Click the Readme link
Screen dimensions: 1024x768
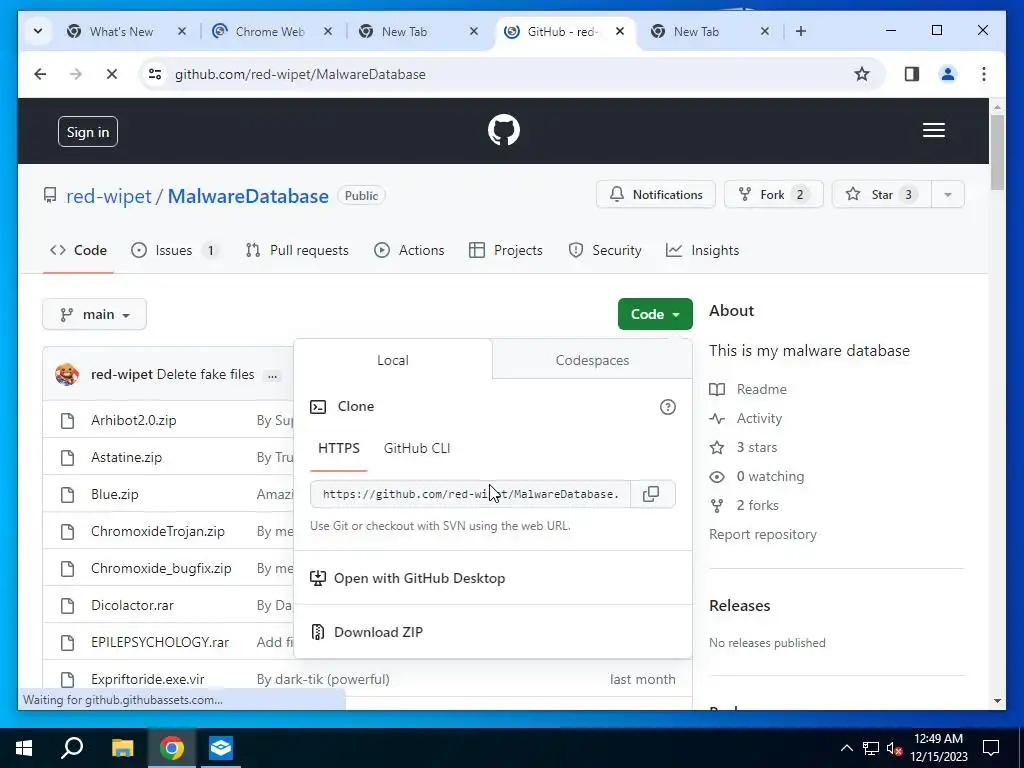(748, 389)
